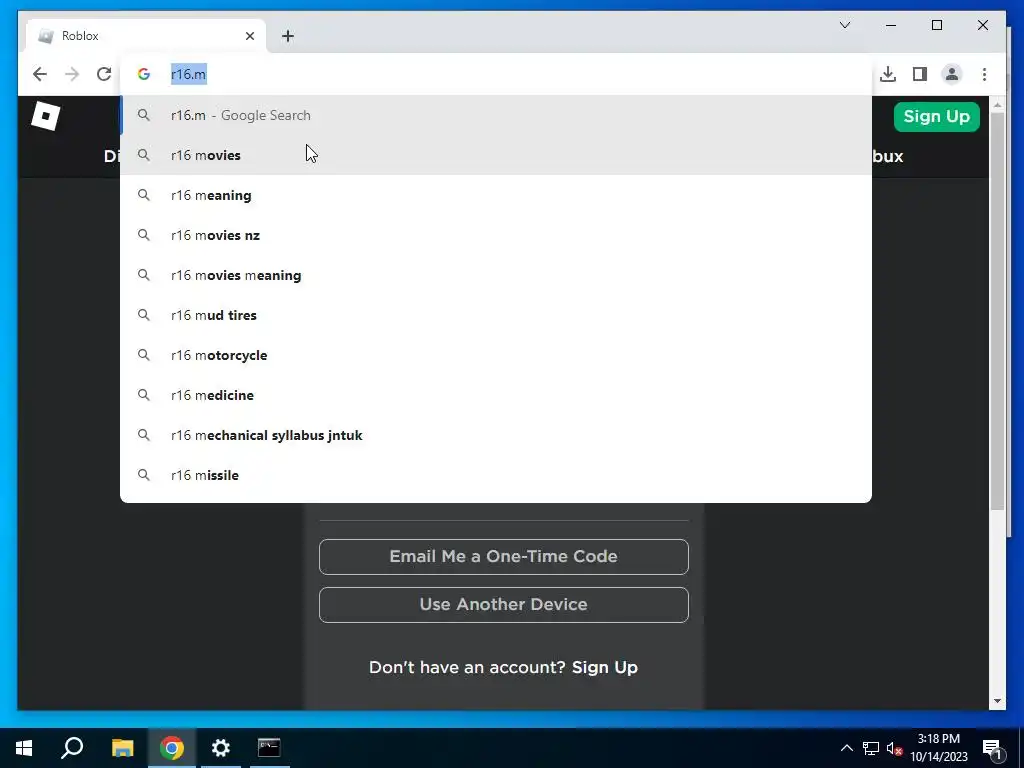Open a new tab with plus button
This screenshot has width=1024, height=768.
tap(288, 36)
